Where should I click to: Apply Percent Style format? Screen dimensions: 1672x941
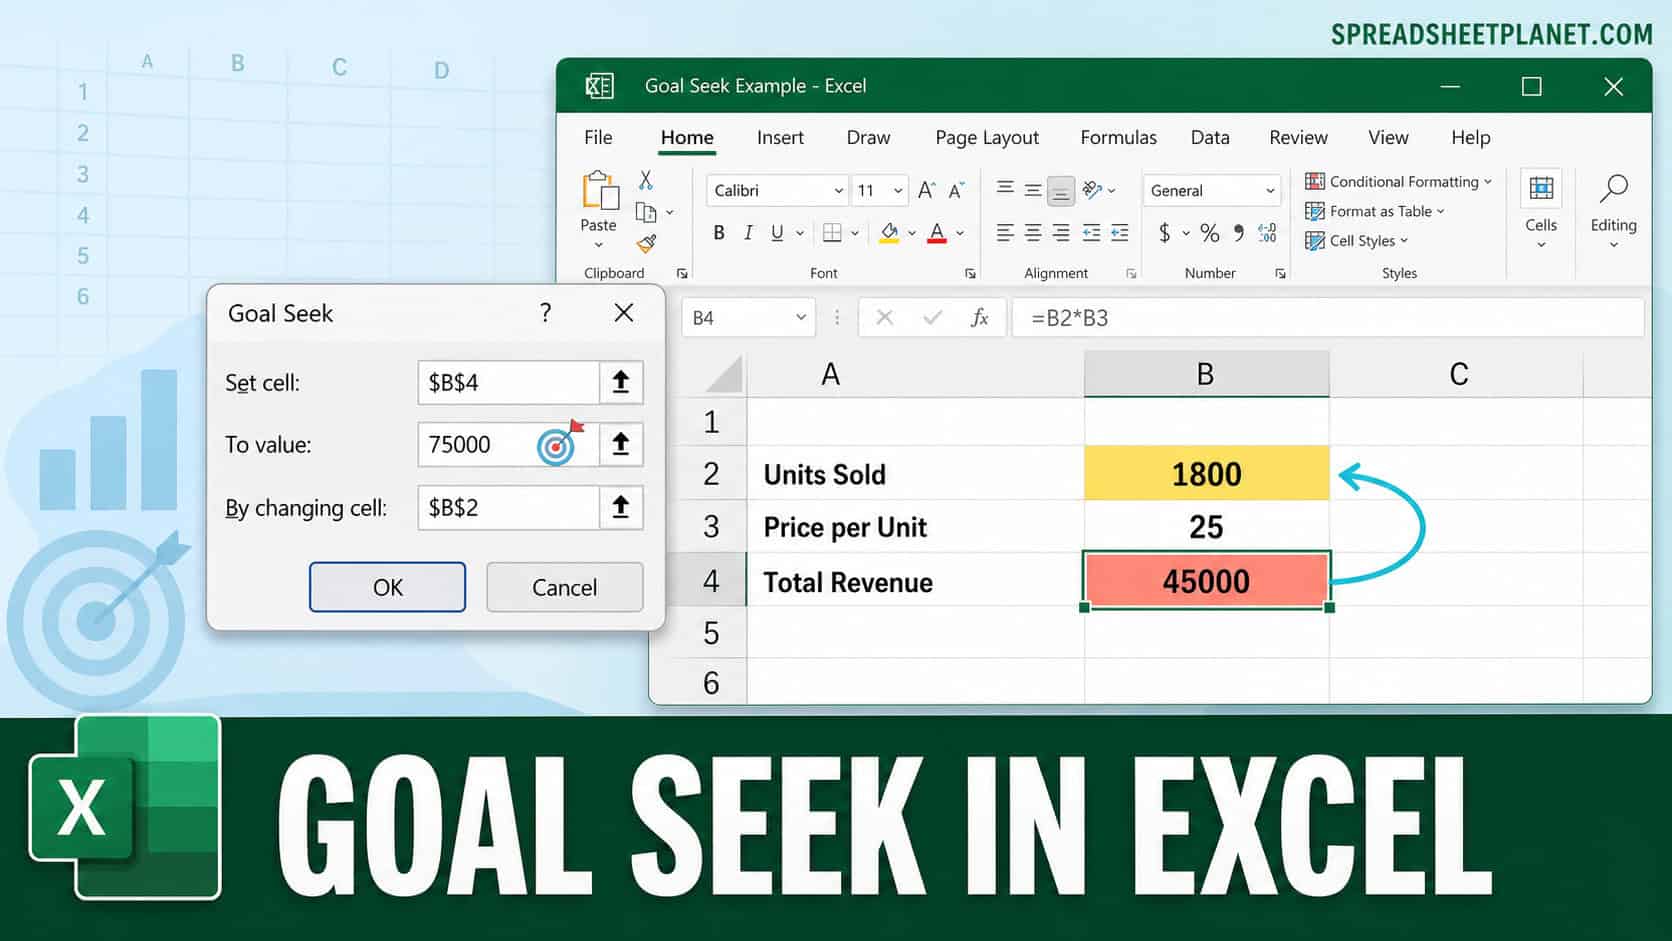1210,233
